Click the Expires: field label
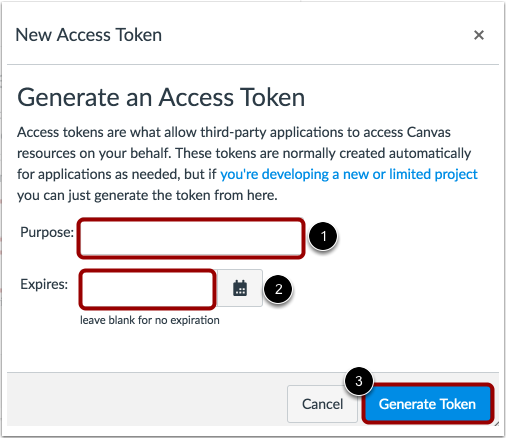 (x=44, y=284)
